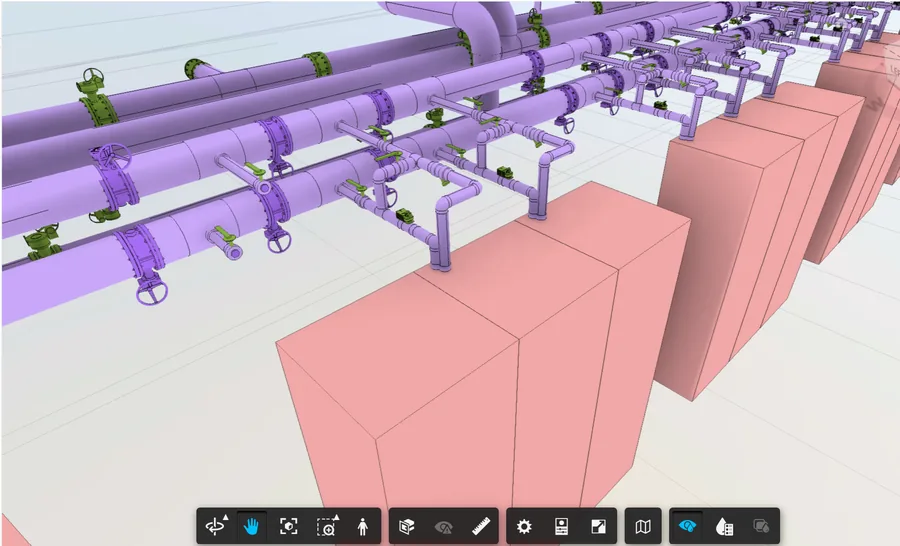Click the greyed-out eye warning icon

(444, 526)
